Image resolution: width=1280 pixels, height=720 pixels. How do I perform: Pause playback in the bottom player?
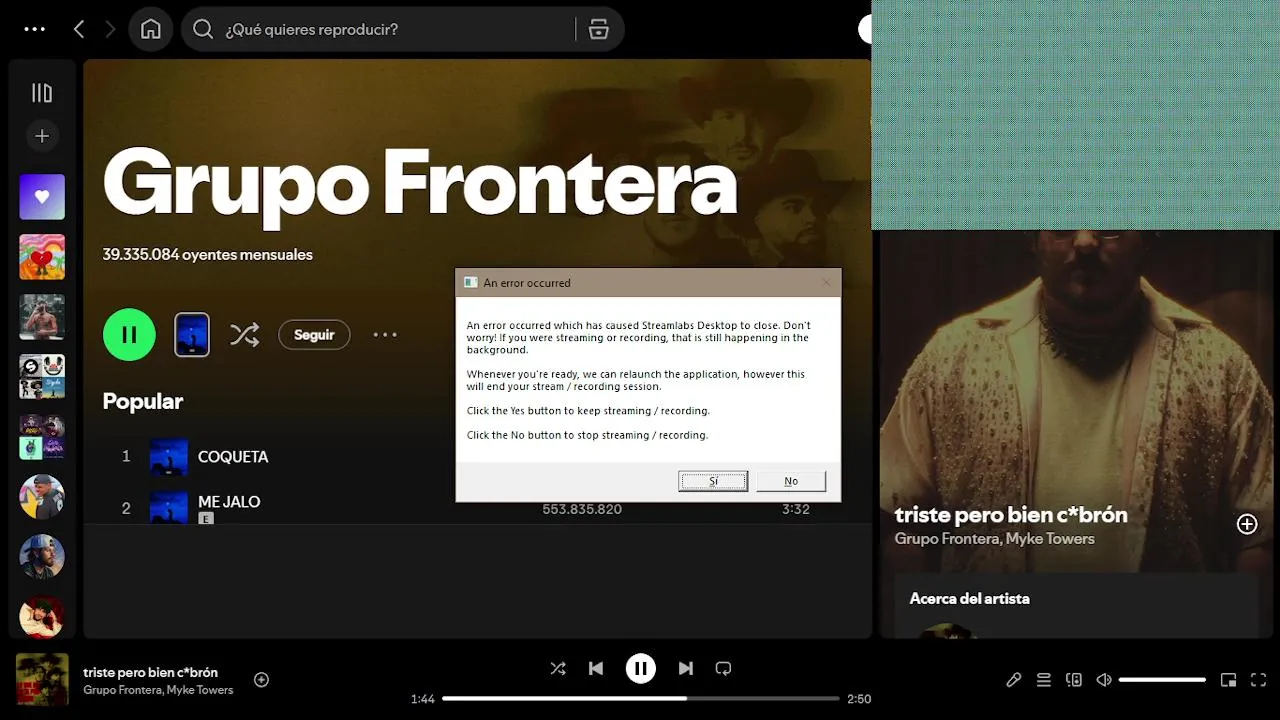(641, 668)
